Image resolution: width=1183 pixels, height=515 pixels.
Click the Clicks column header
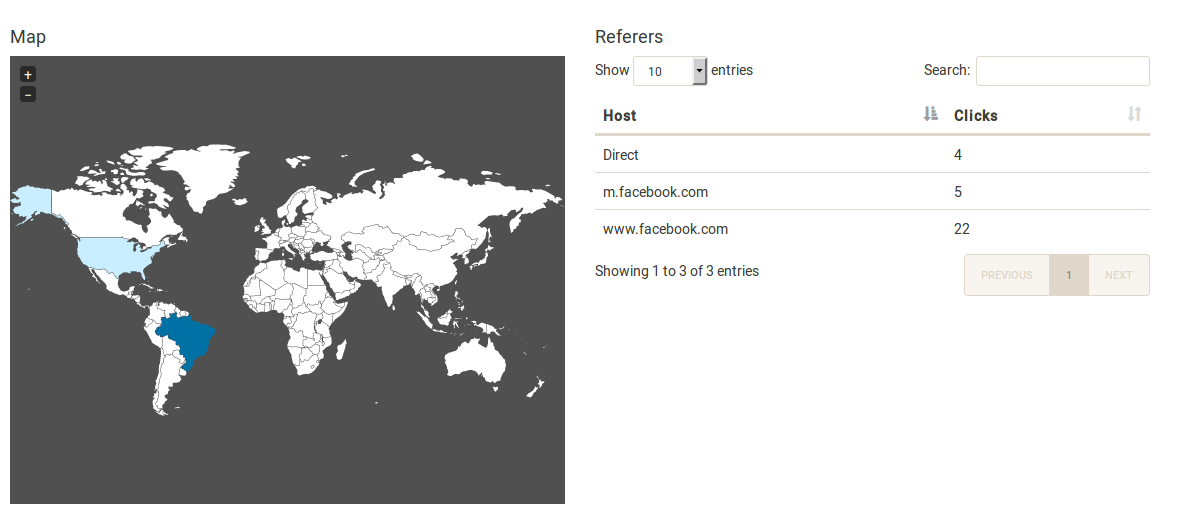click(976, 115)
